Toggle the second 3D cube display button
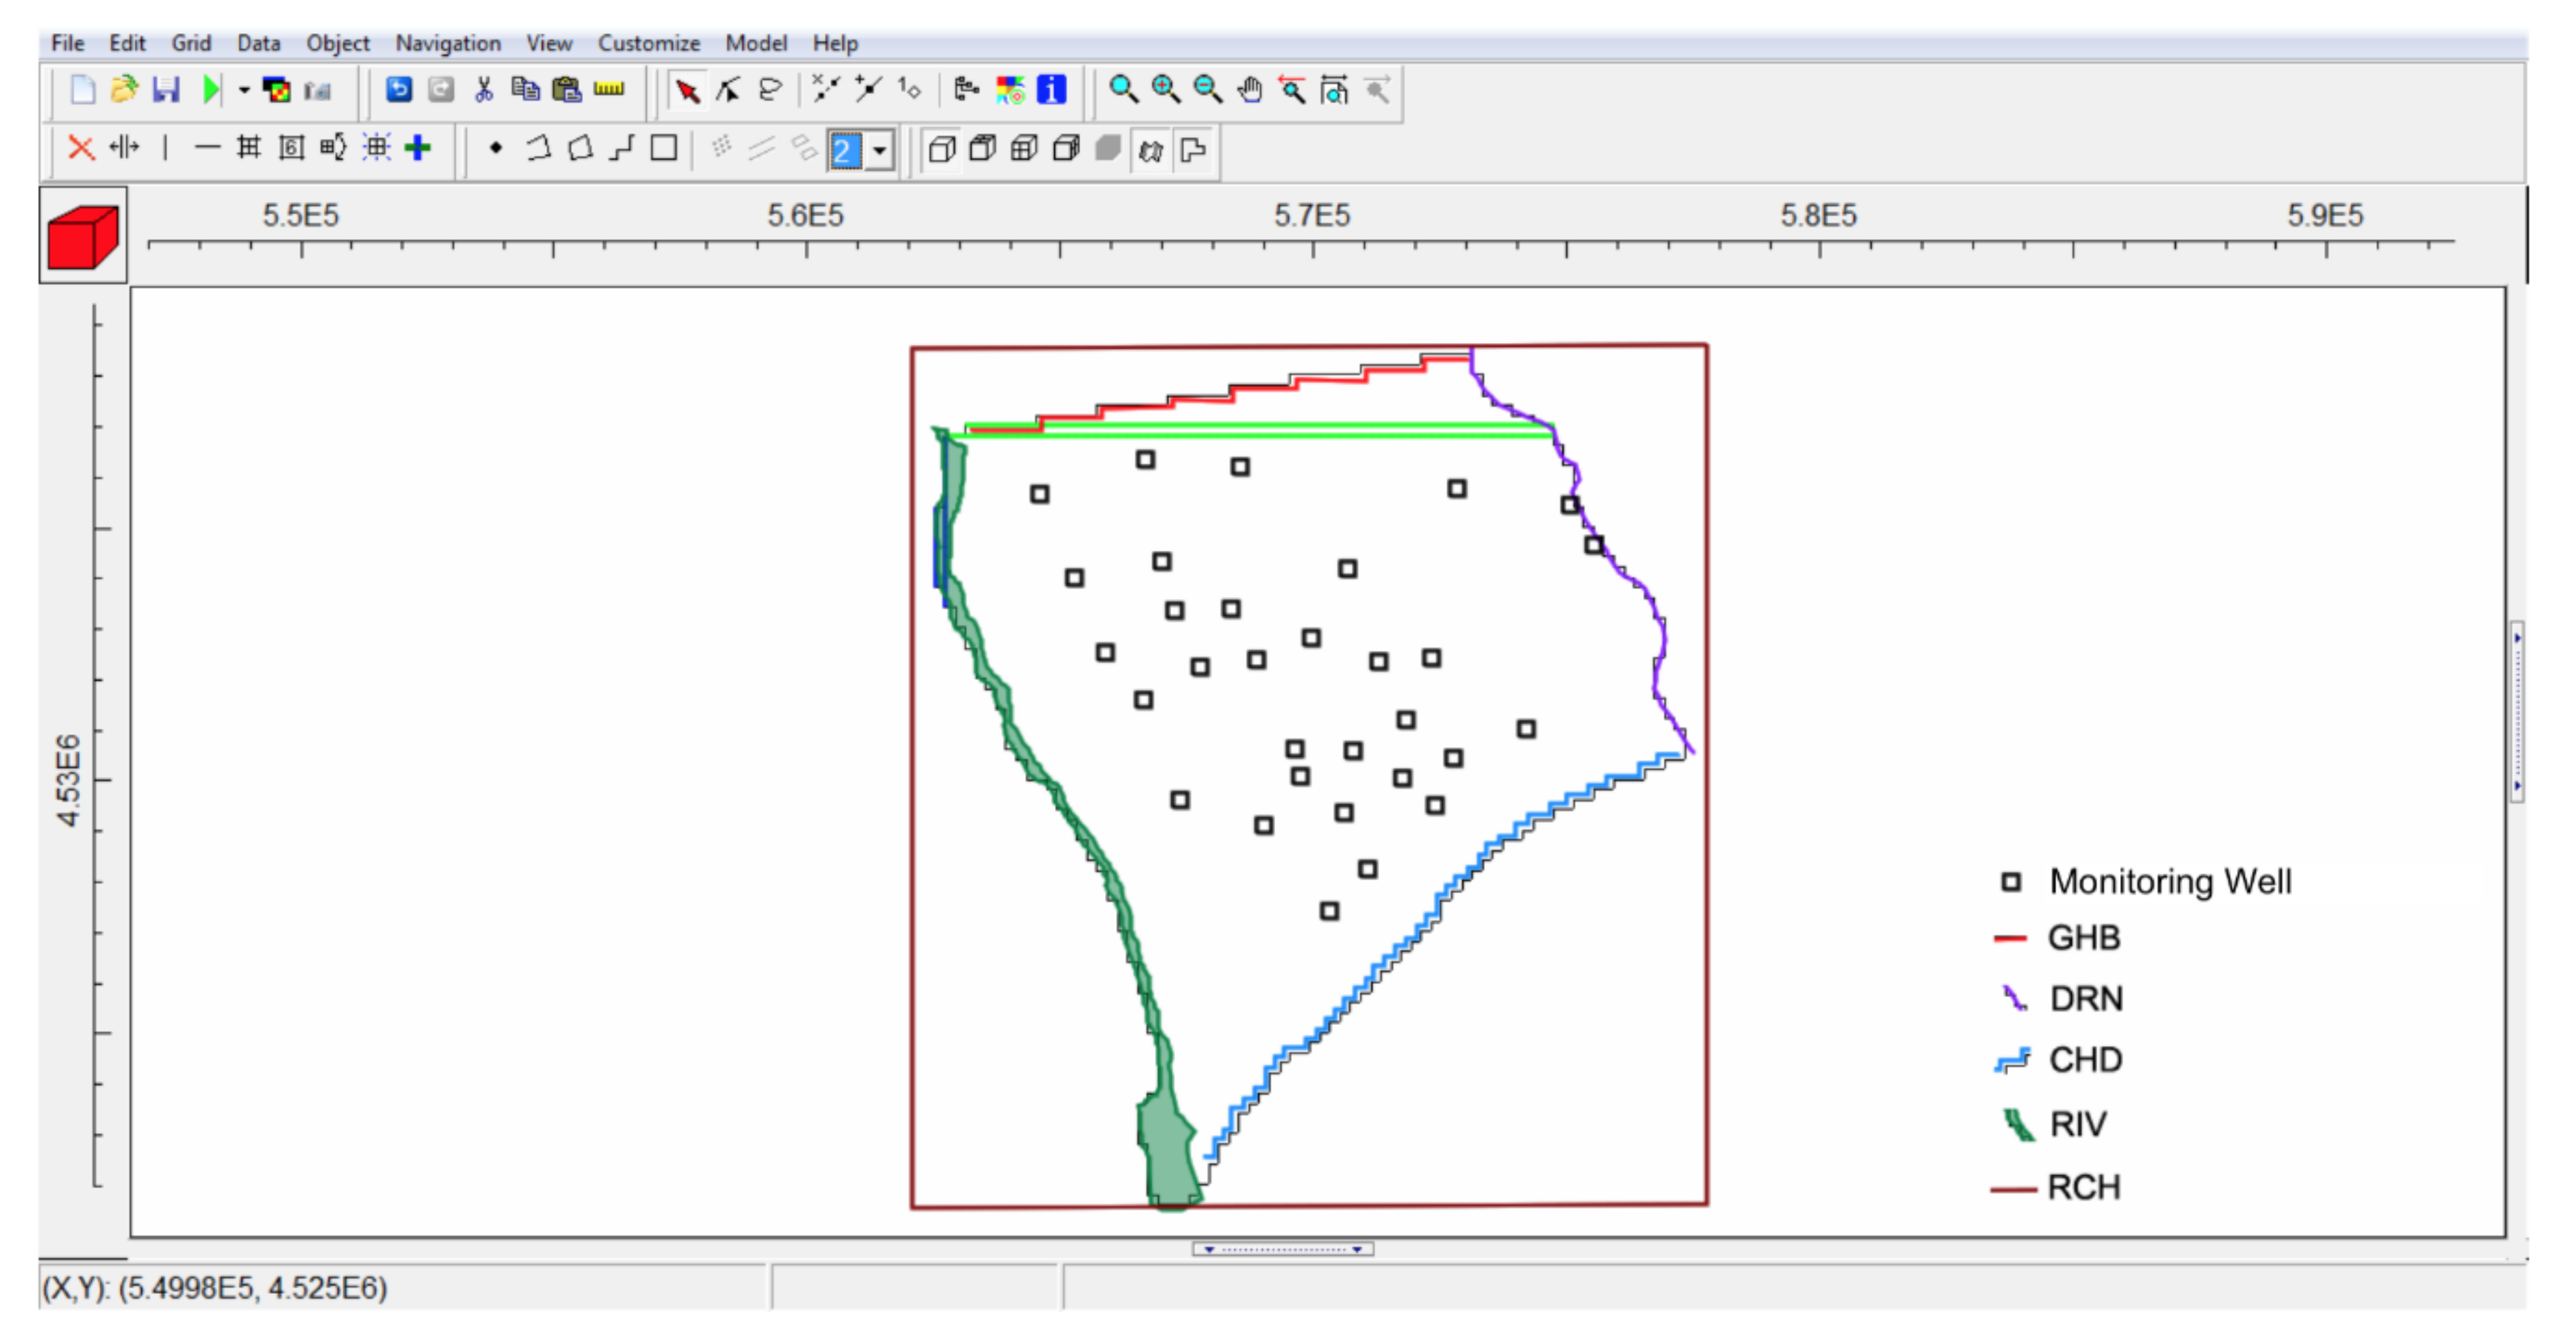Viewport: 2576px width, 1334px height. click(x=983, y=149)
